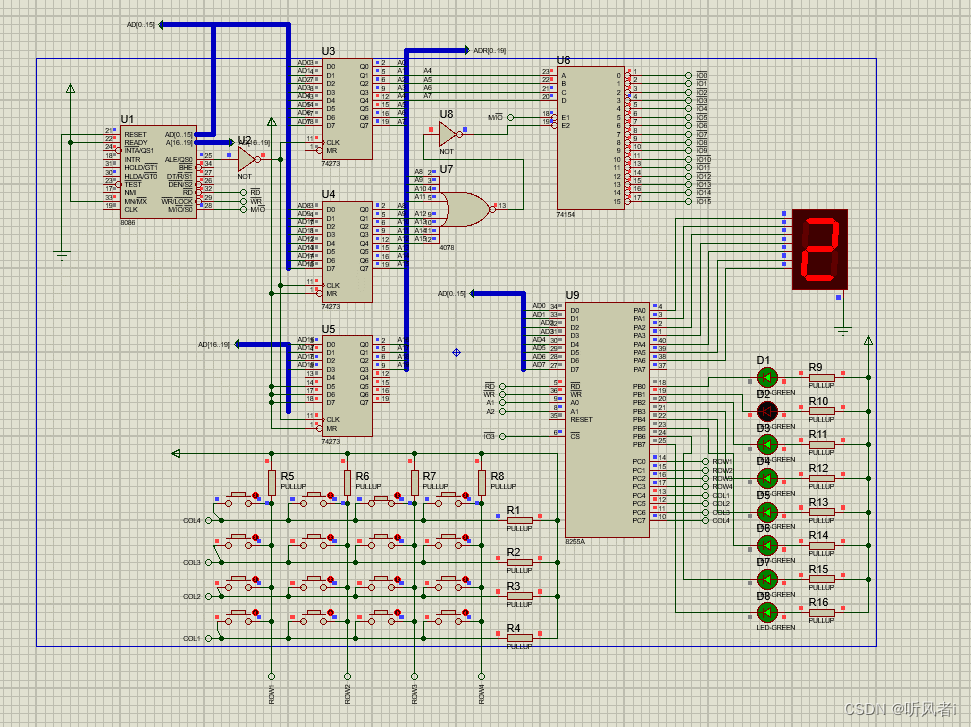Select the U1 8086 processor chip
Image resolution: width=971 pixels, height=727 pixels.
coord(159,172)
